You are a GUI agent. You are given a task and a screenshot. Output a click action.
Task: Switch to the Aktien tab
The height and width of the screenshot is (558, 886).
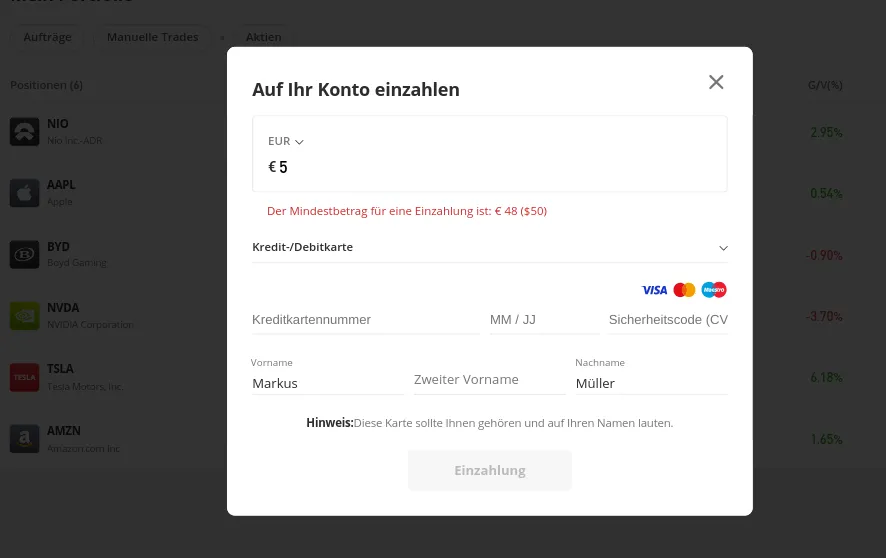coord(263,37)
